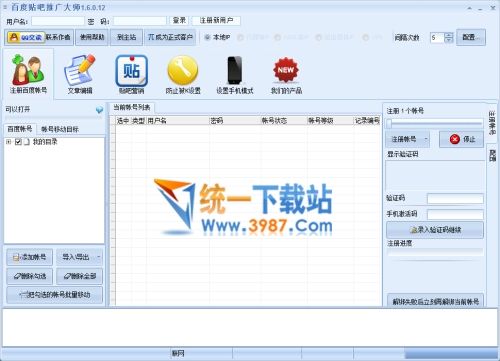Click the 添加帐号 button
Screen dimensions: 500x361
[29, 257]
